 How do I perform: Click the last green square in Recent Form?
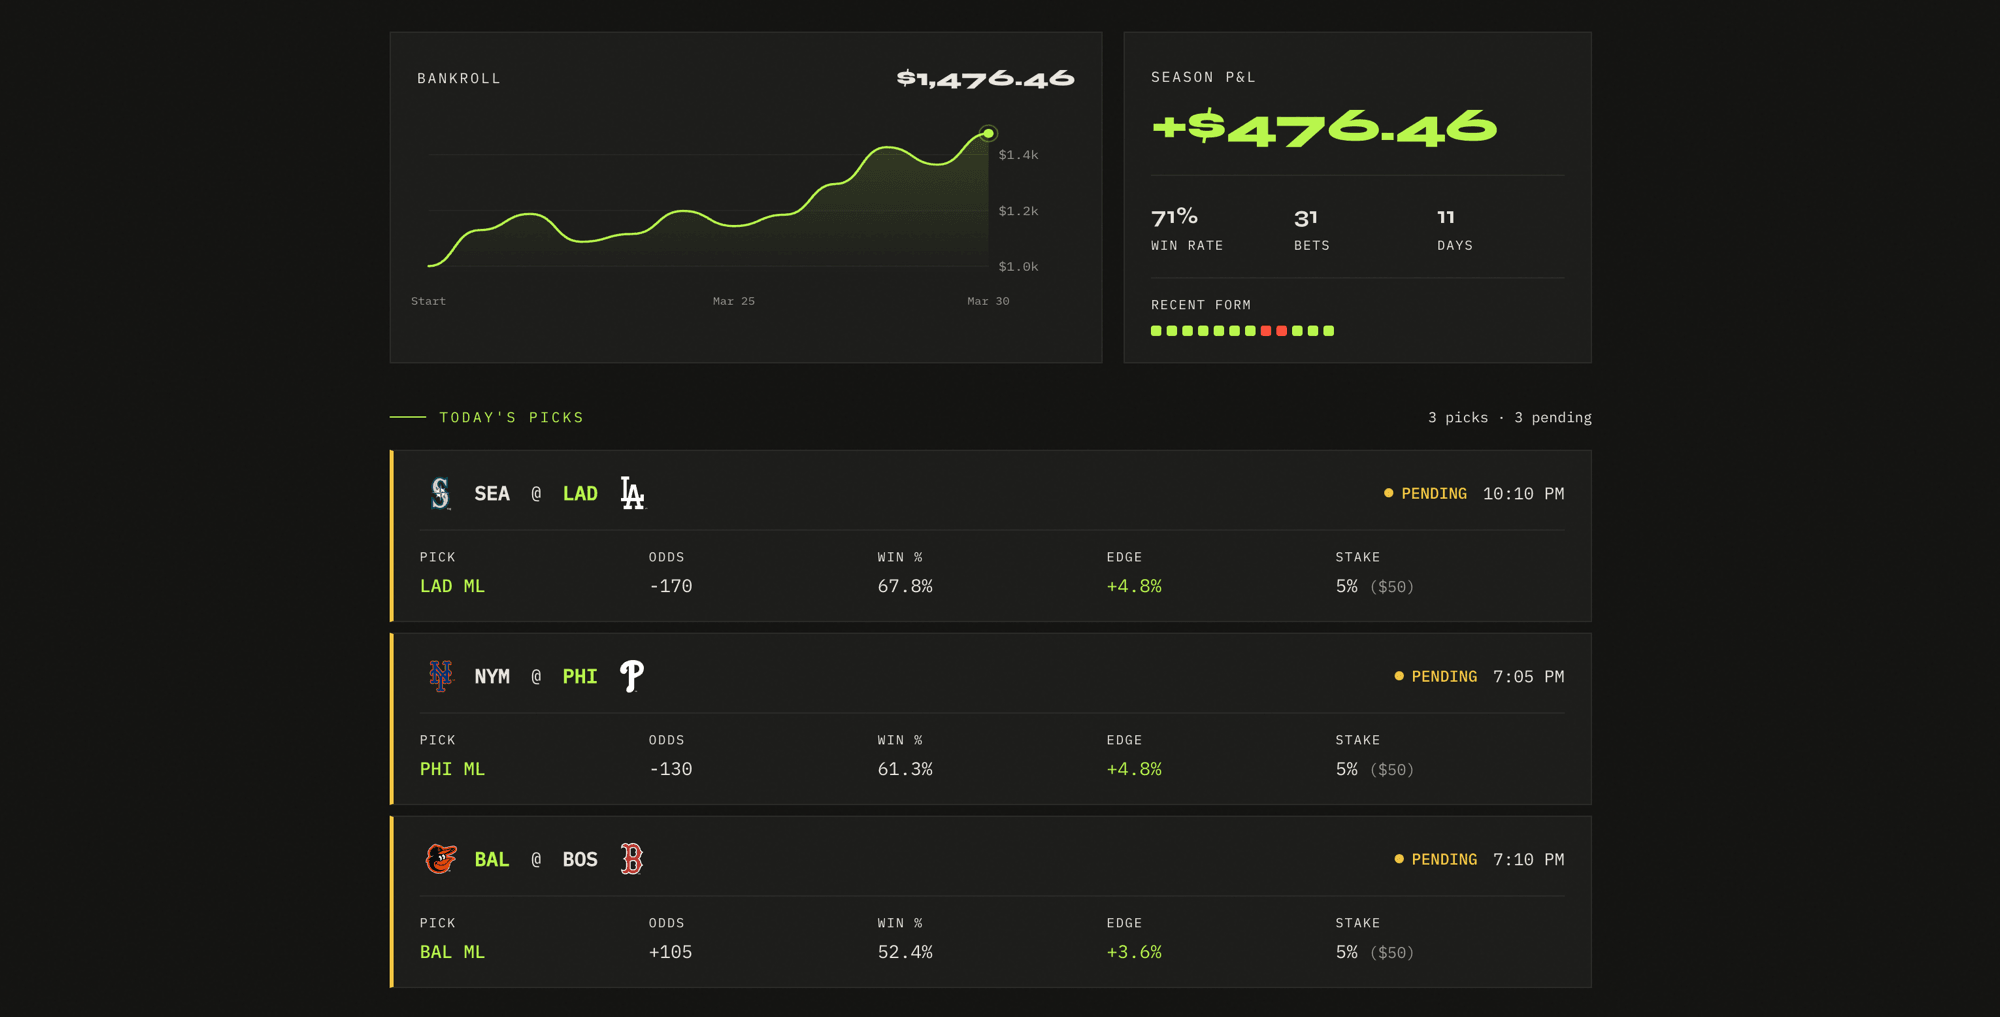coord(1329,331)
